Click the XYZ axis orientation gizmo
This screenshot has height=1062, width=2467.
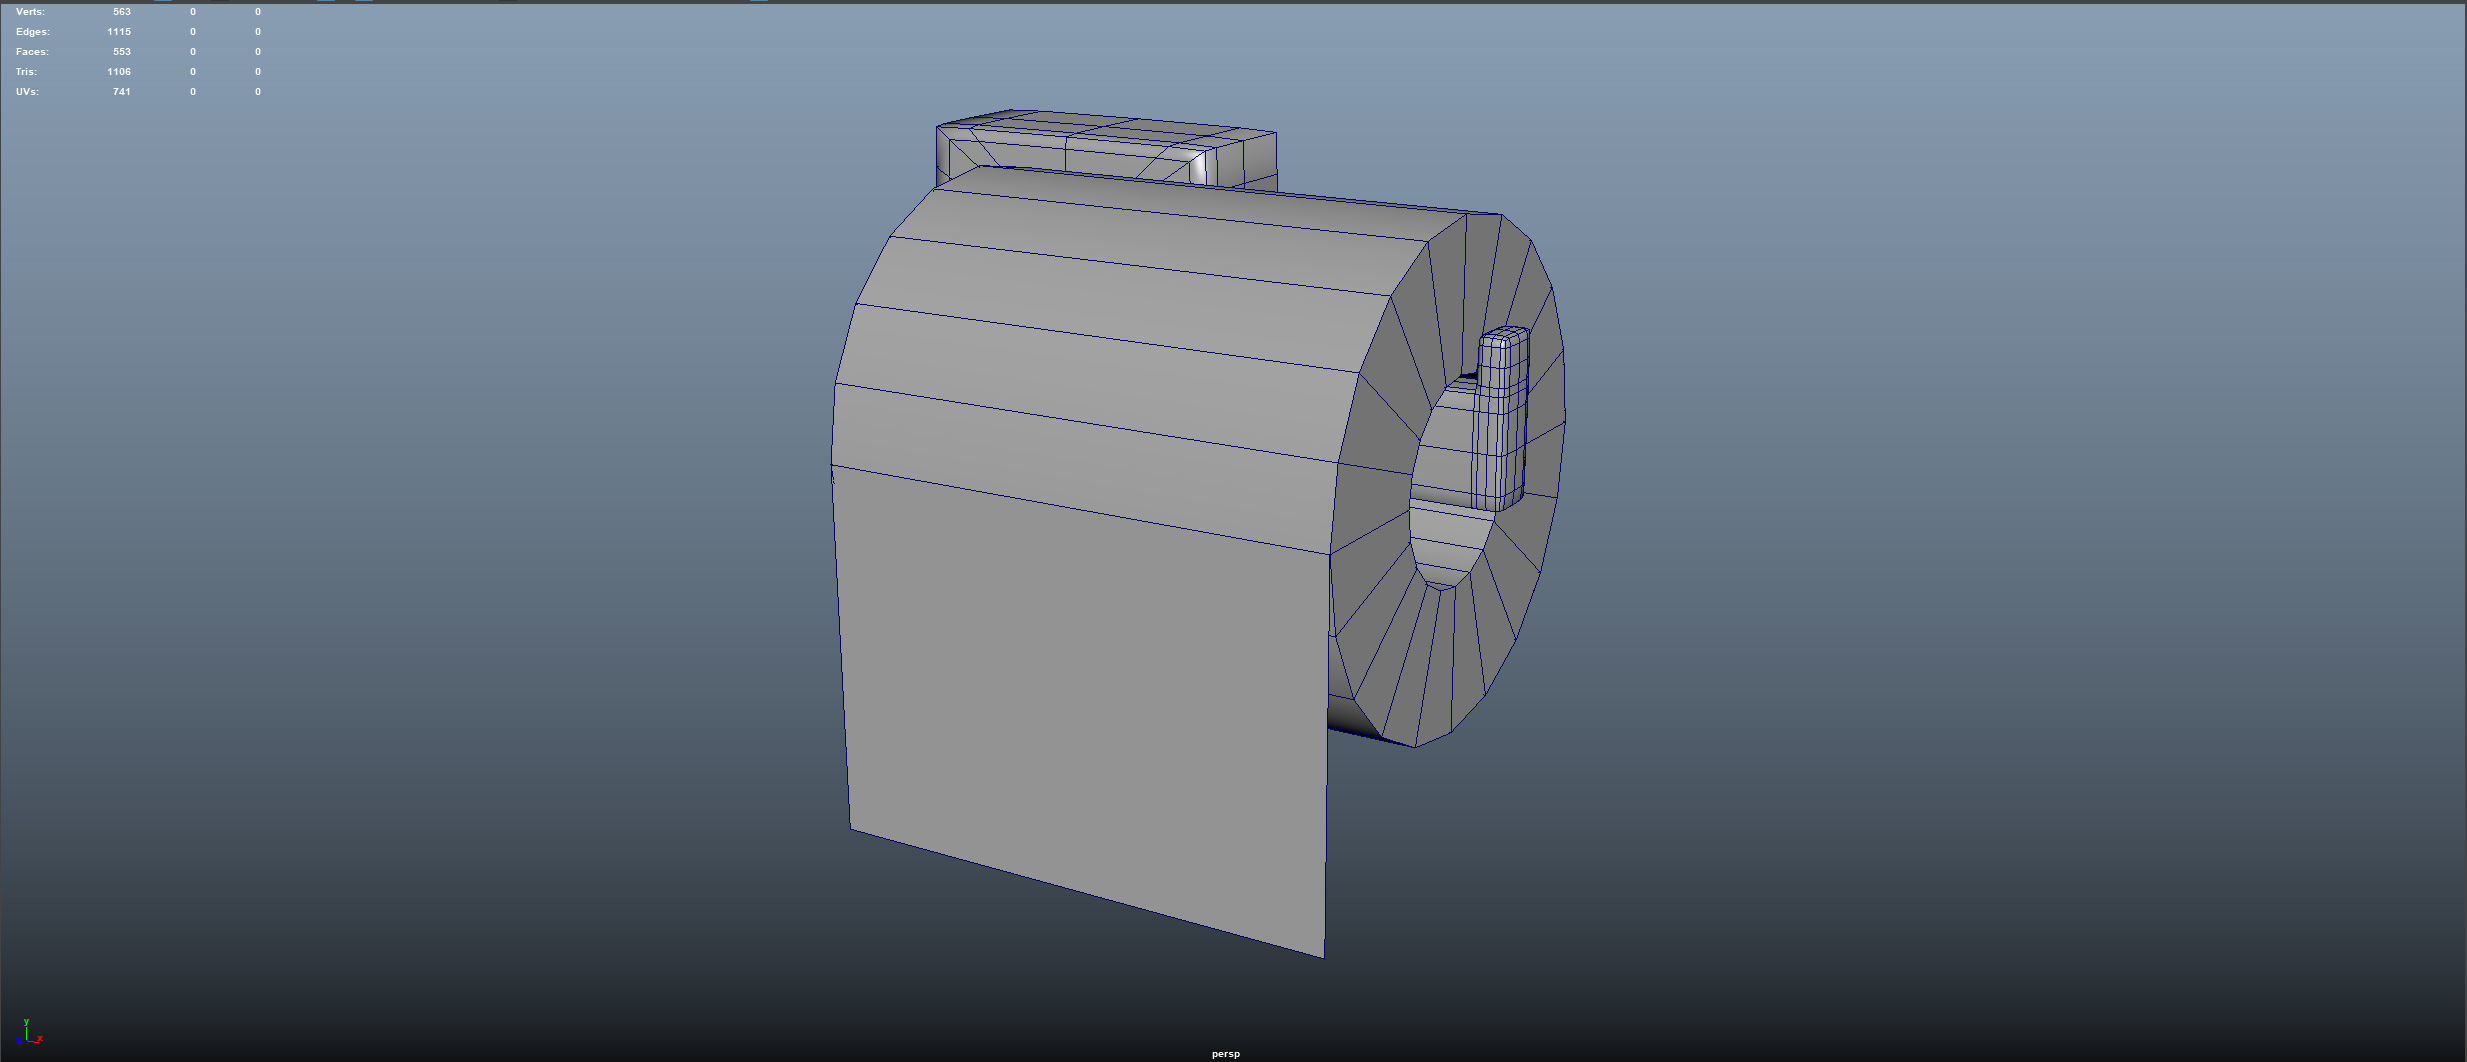(29, 1033)
